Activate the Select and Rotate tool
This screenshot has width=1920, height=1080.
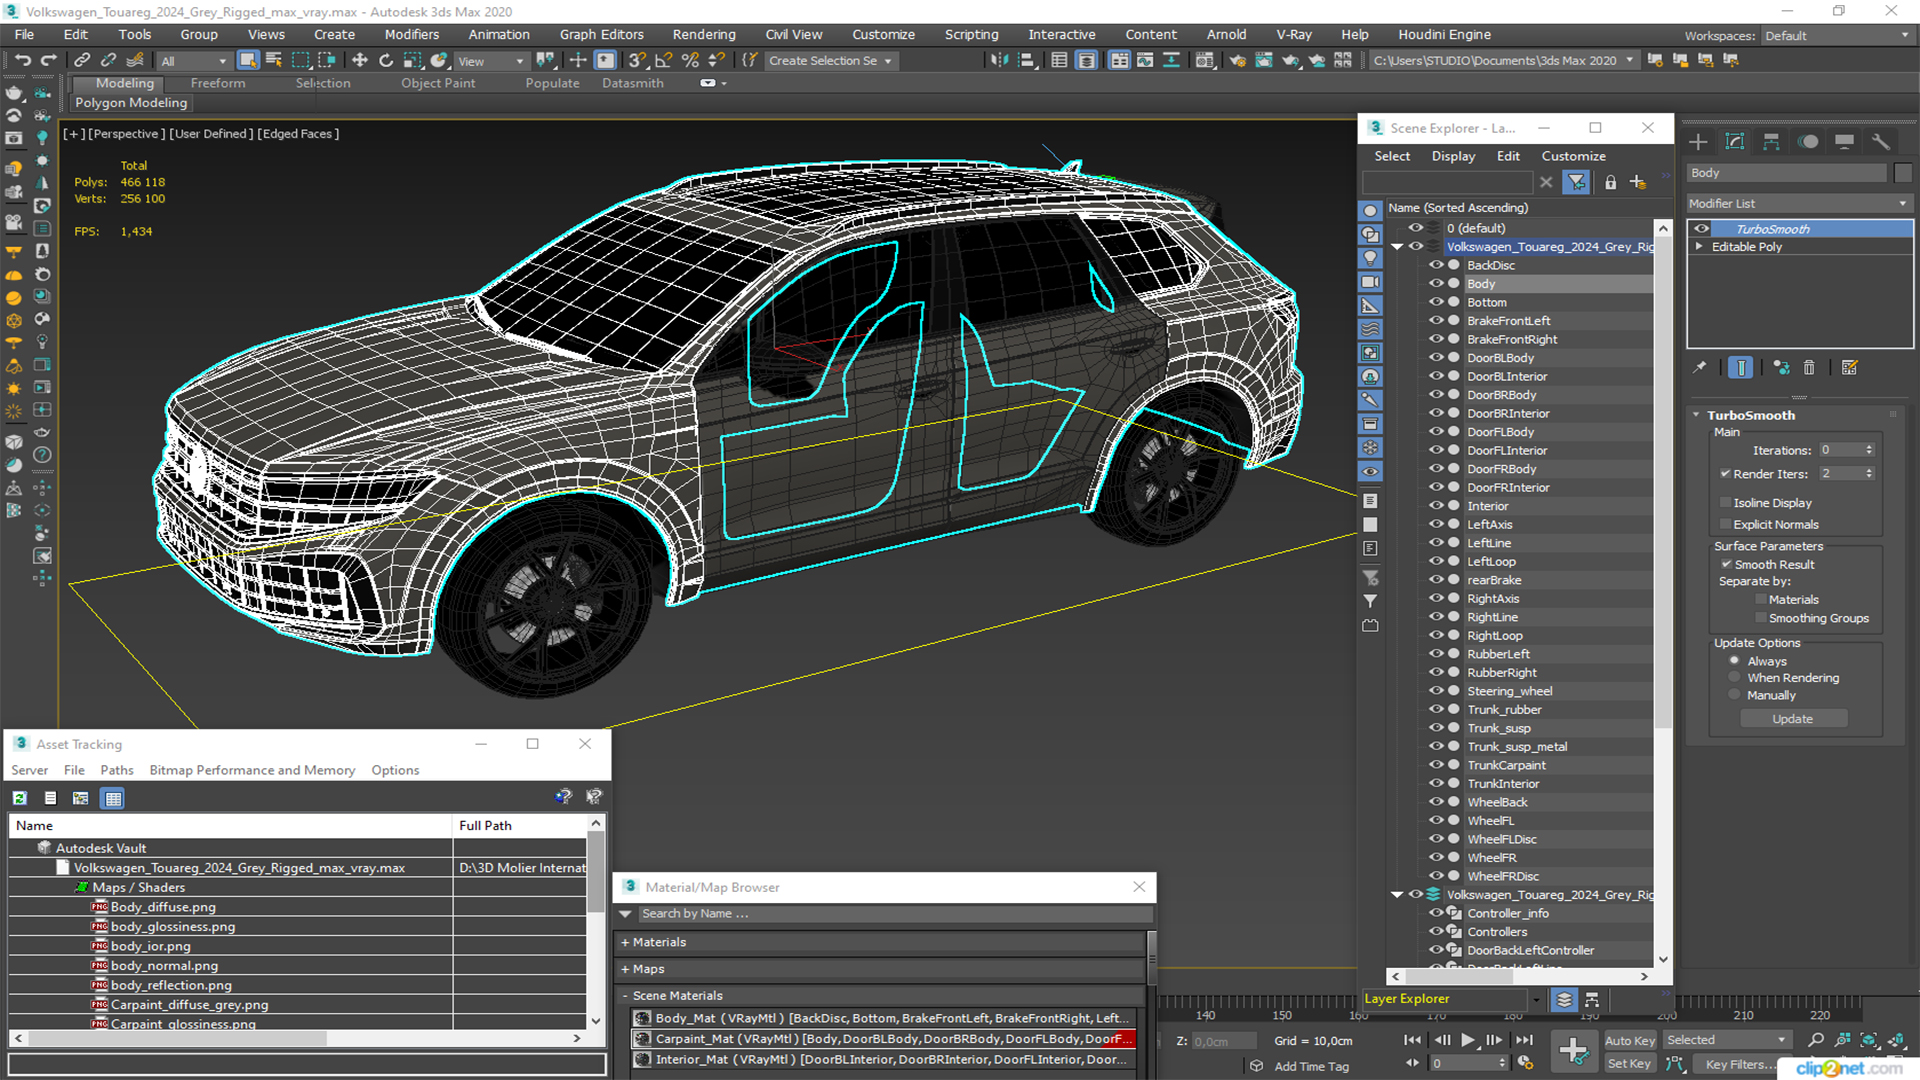pyautogui.click(x=386, y=60)
